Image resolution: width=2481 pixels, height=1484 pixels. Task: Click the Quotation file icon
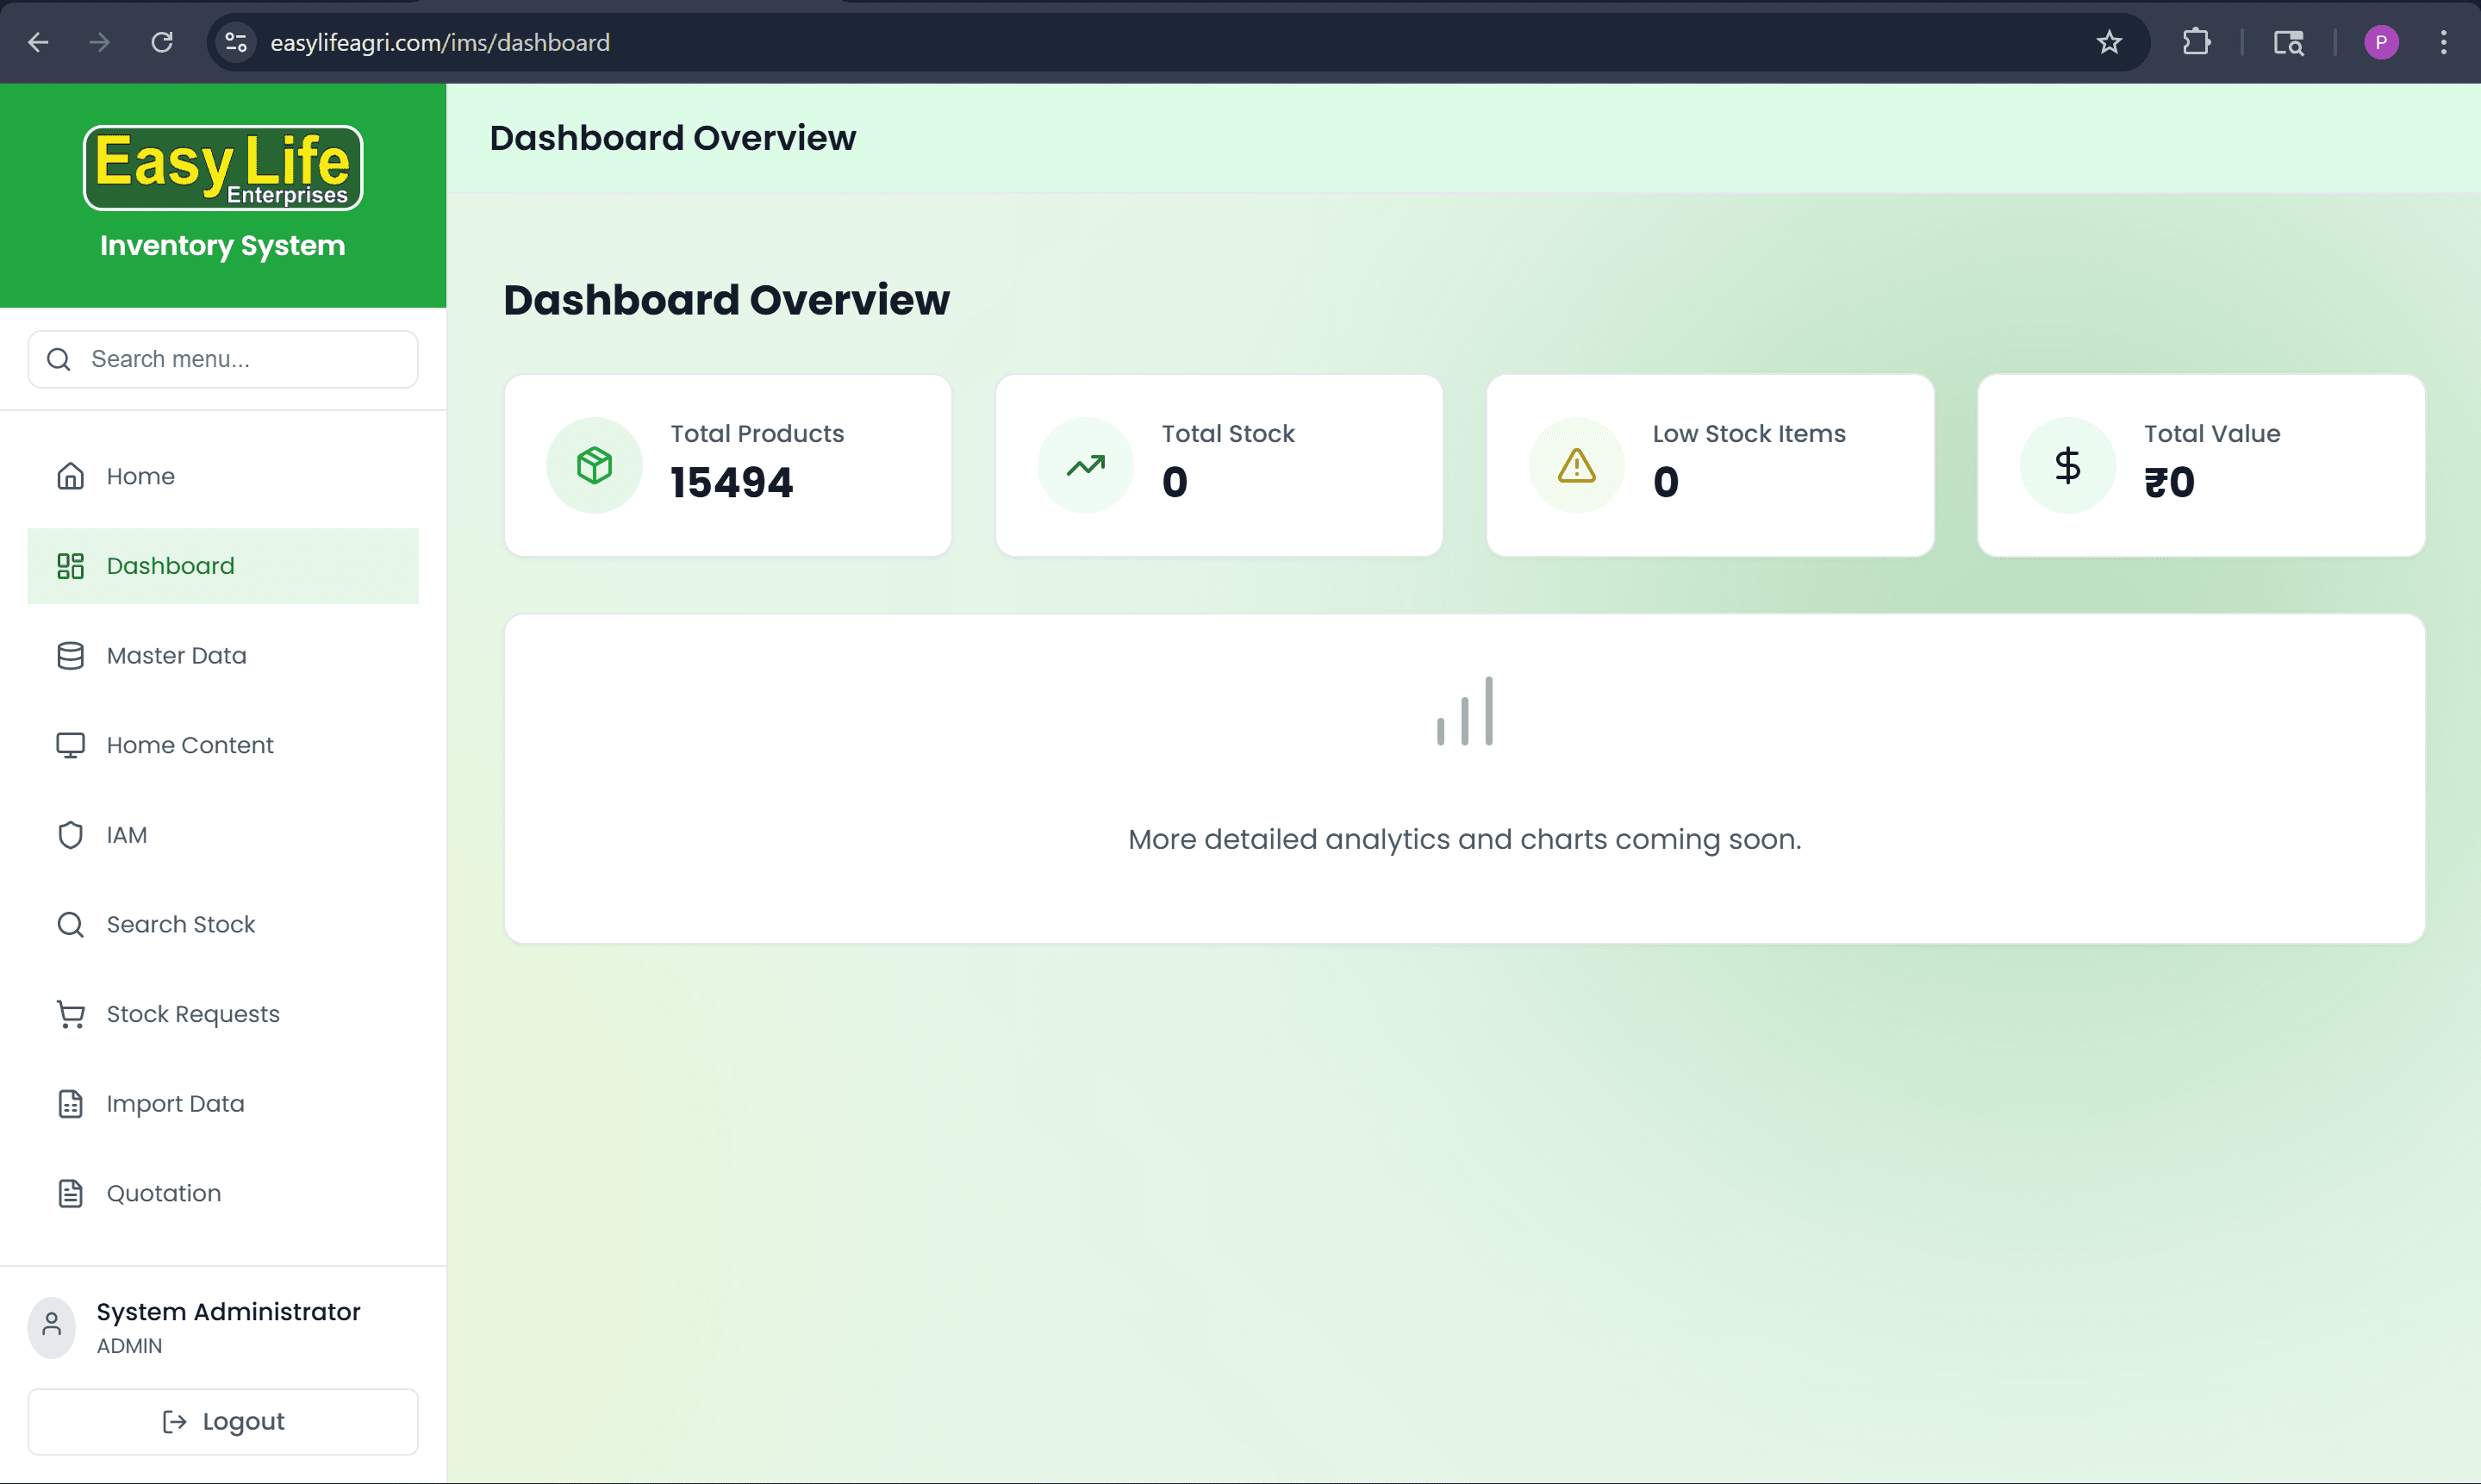tap(70, 1192)
